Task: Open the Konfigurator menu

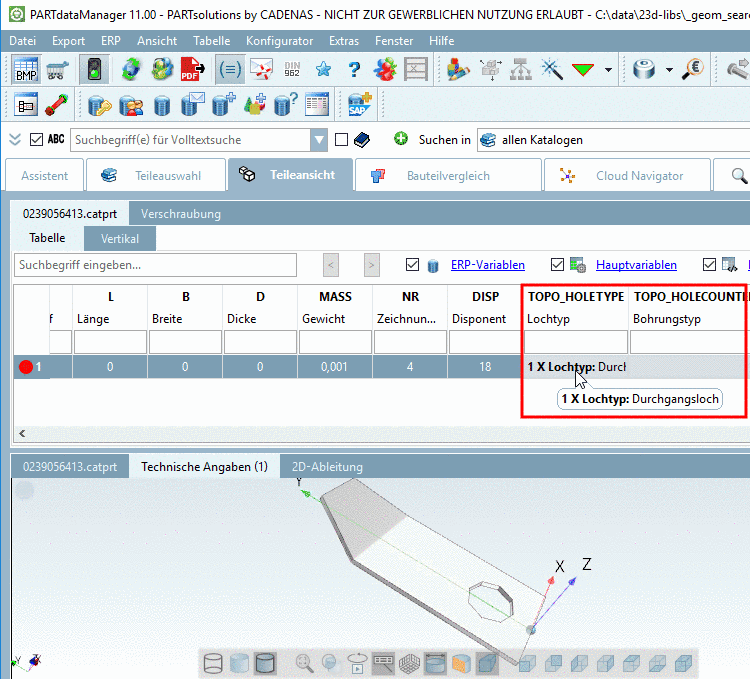Action: pos(279,41)
